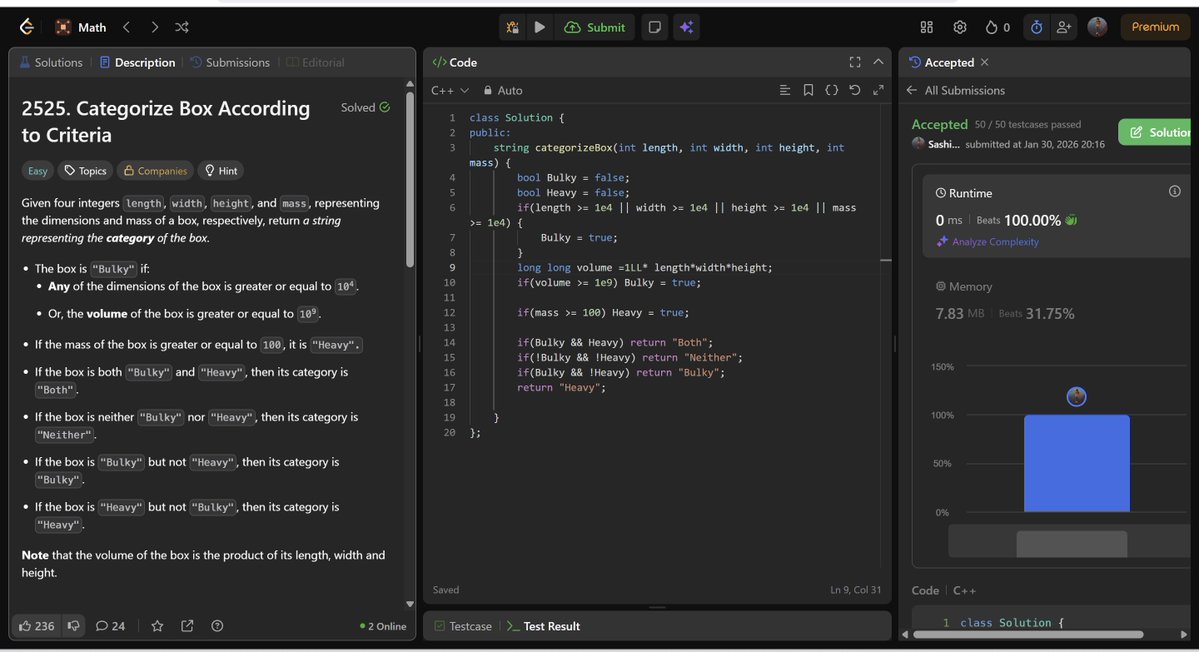Open the 24 comments
1199x652 pixels.
click(x=110, y=626)
